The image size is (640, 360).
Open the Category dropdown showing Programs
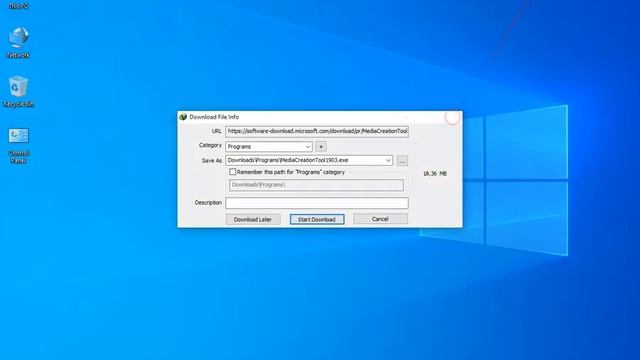pos(269,147)
